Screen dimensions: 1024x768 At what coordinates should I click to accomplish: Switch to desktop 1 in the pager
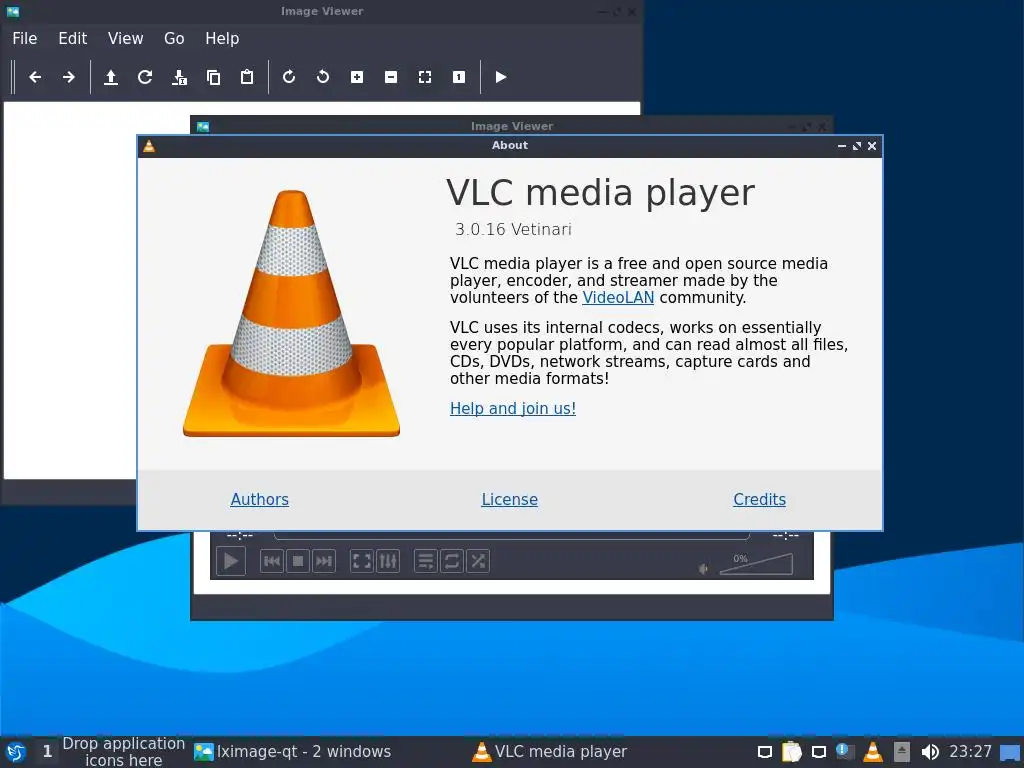pyautogui.click(x=47, y=752)
